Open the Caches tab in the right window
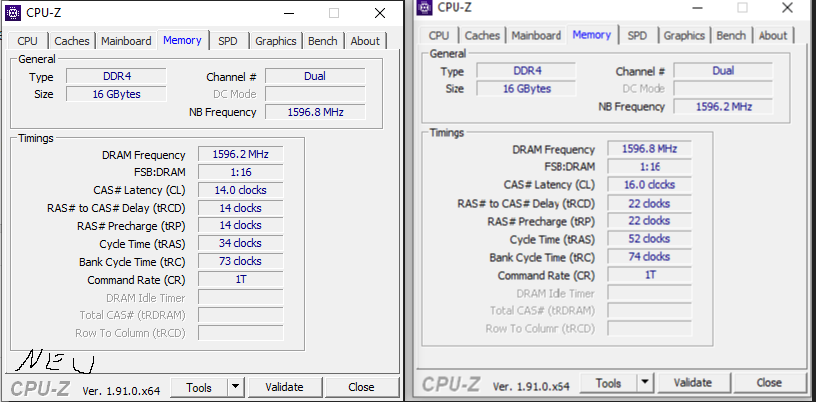Image resolution: width=816 pixels, height=402 pixels. tap(482, 35)
